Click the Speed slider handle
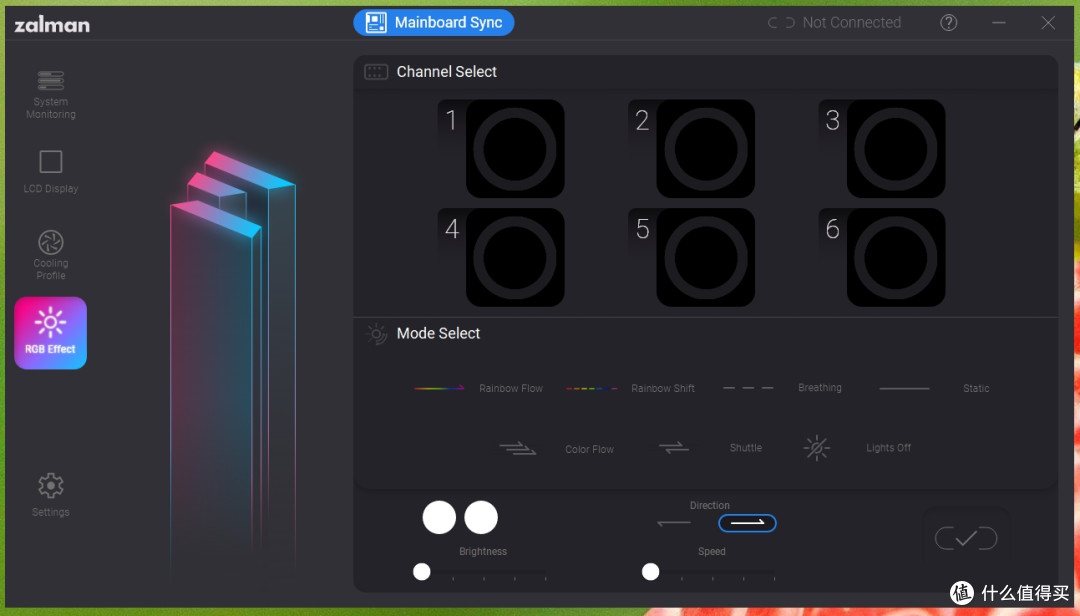This screenshot has width=1080, height=616. pos(650,571)
